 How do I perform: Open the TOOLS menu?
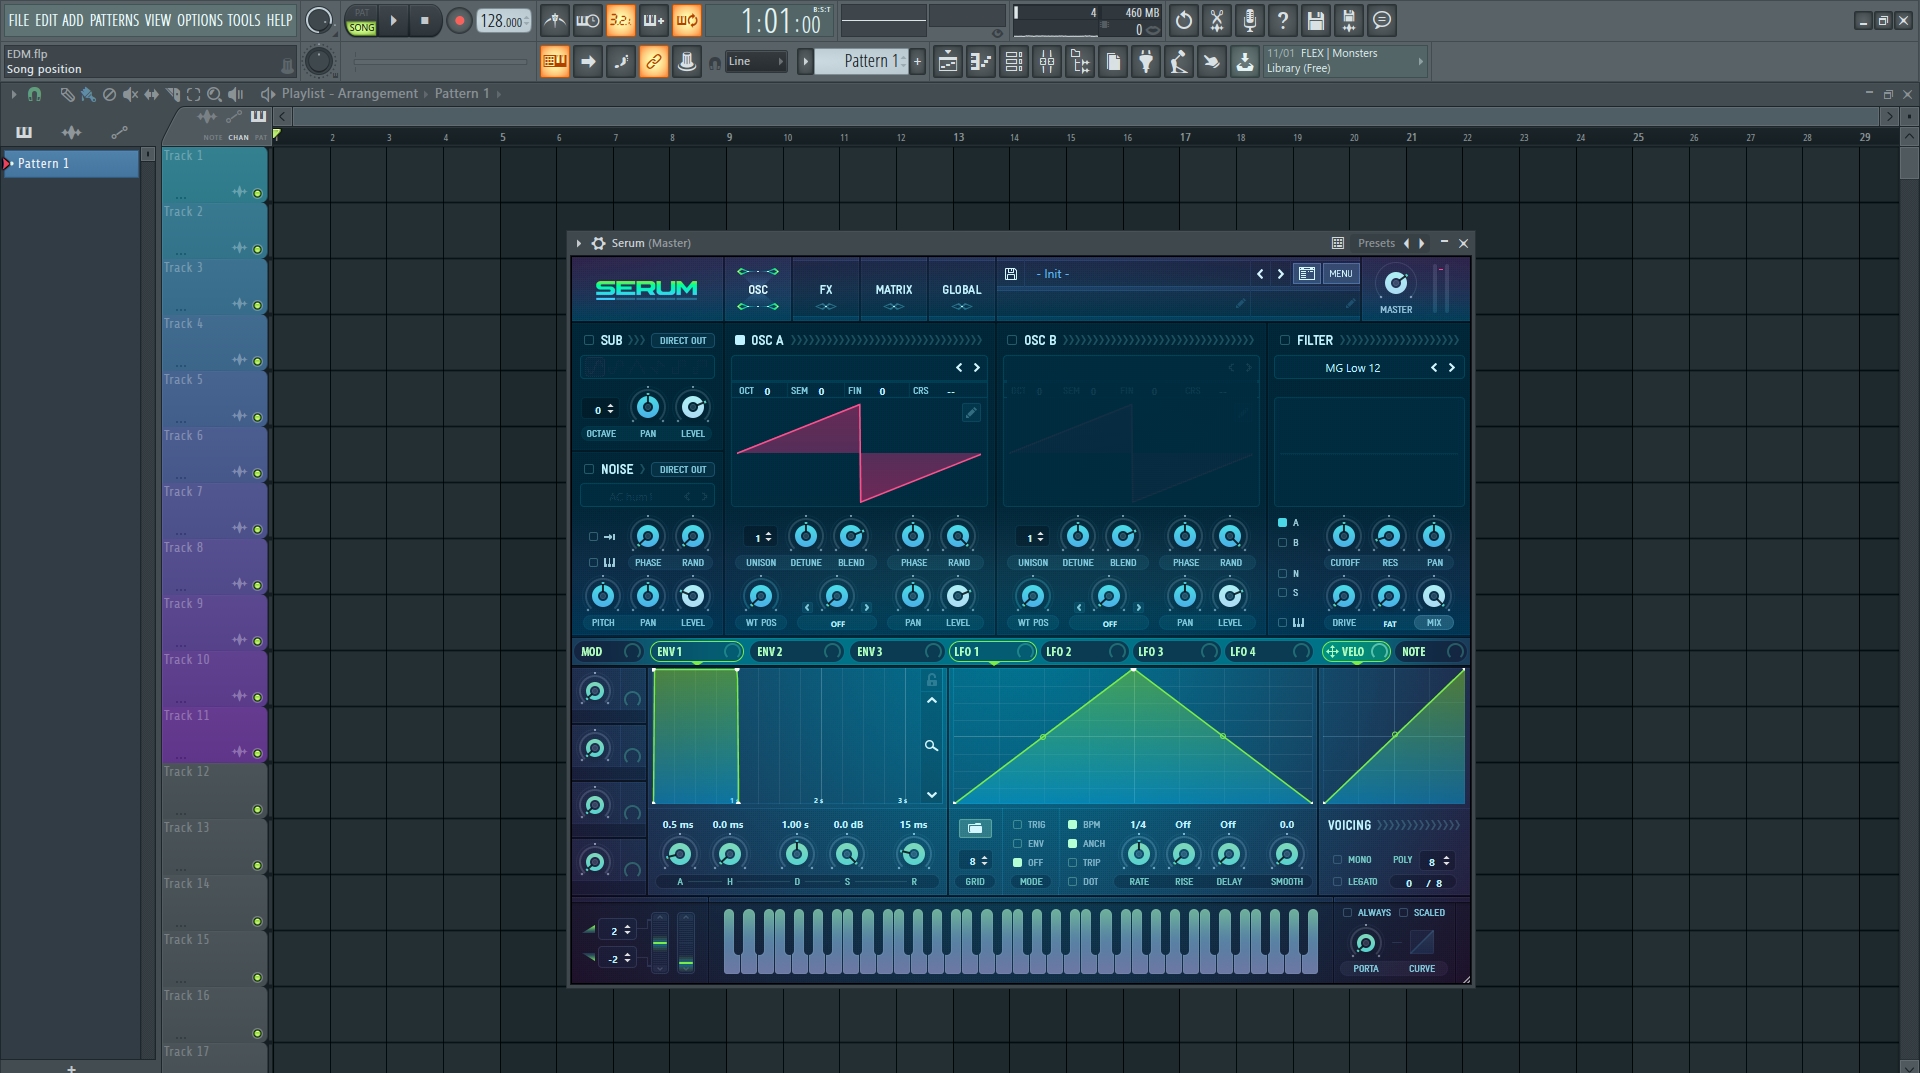click(x=244, y=20)
